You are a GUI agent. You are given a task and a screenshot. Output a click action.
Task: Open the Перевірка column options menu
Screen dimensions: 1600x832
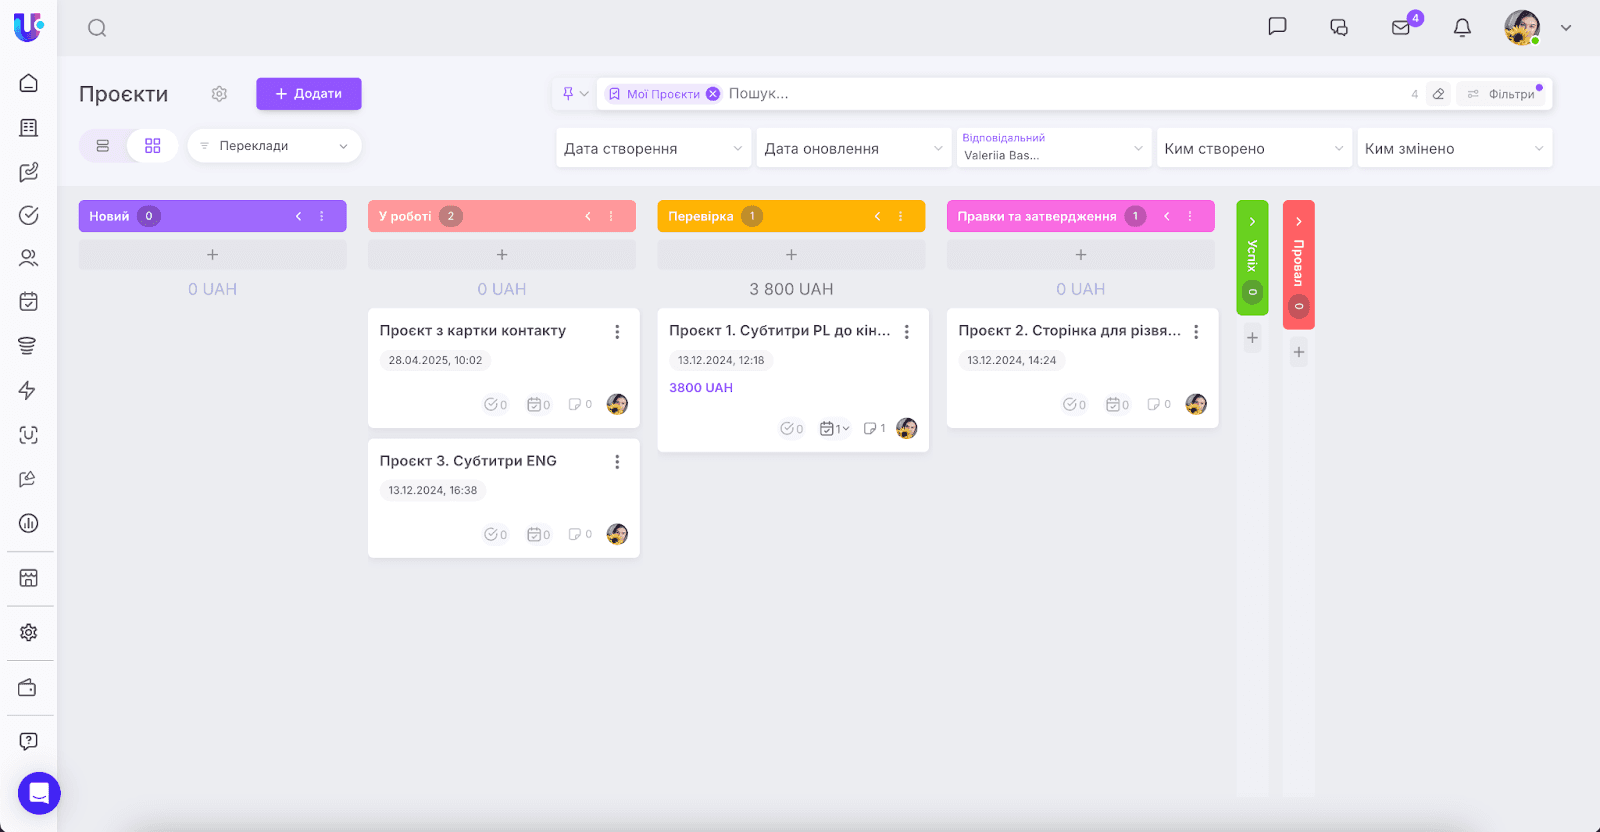tap(900, 216)
